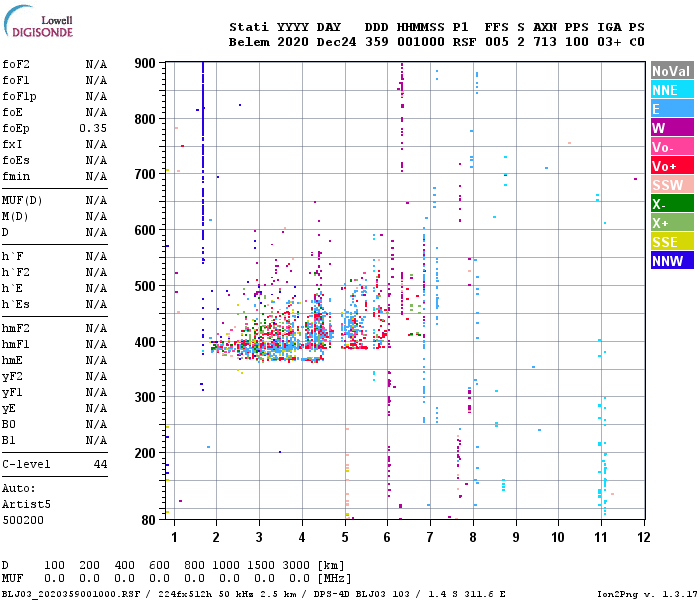Click the year 2020 in header
This screenshot has width=700, height=600.
click(x=293, y=42)
